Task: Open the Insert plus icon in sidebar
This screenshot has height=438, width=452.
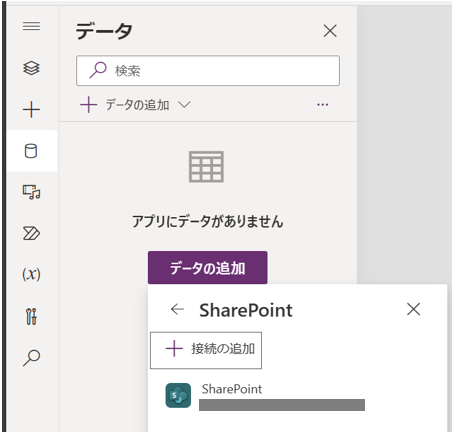Action: (x=31, y=109)
